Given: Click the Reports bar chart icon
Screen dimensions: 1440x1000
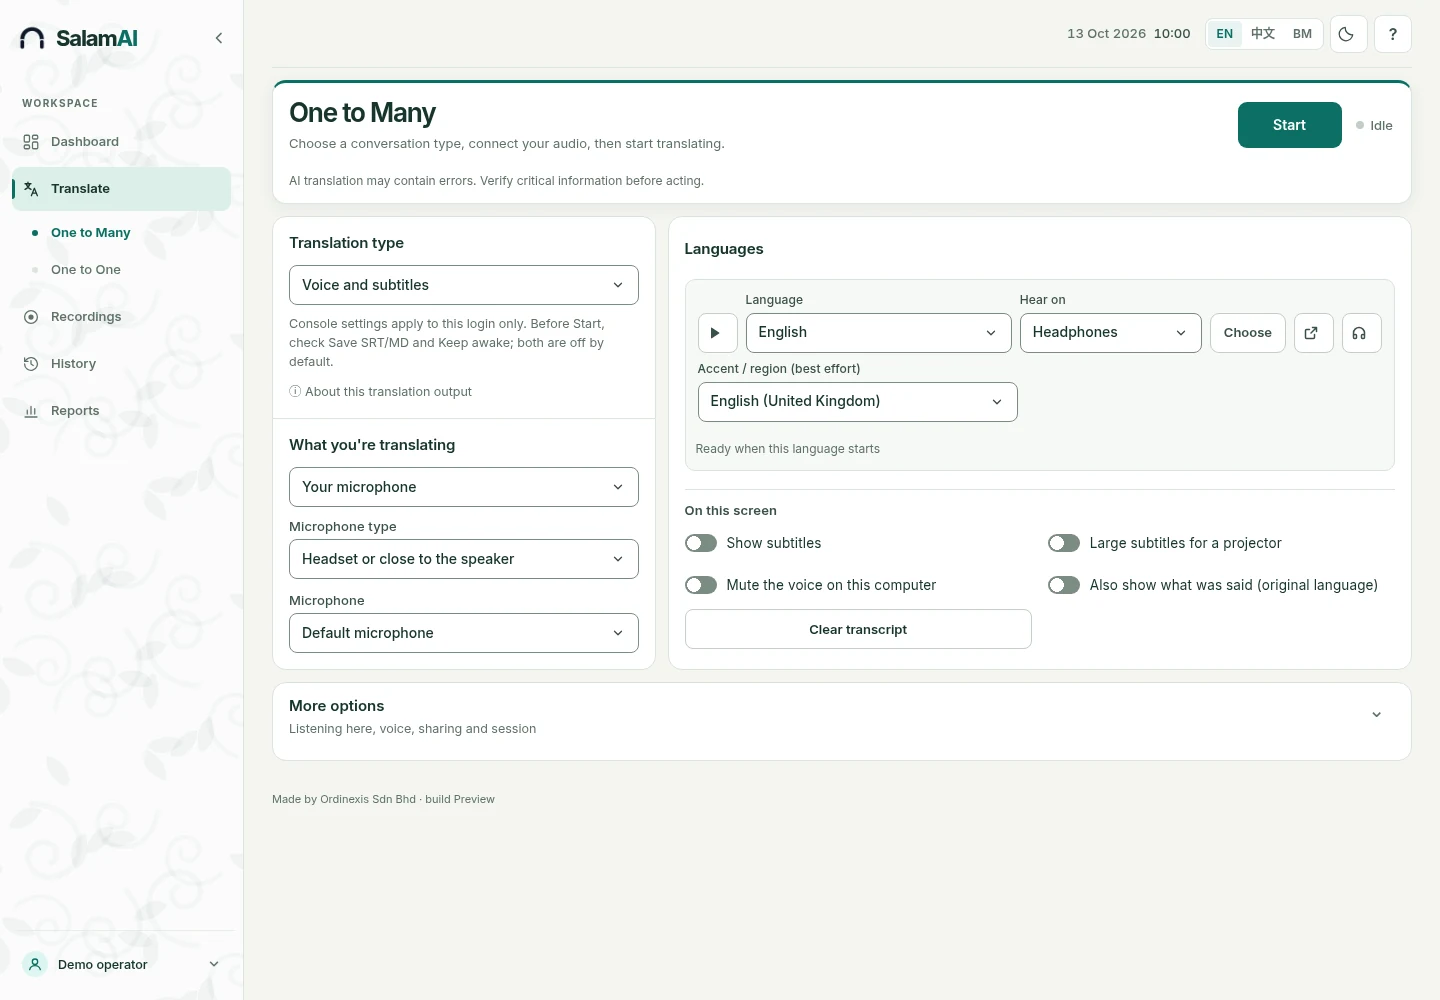Looking at the screenshot, I should coord(31,411).
